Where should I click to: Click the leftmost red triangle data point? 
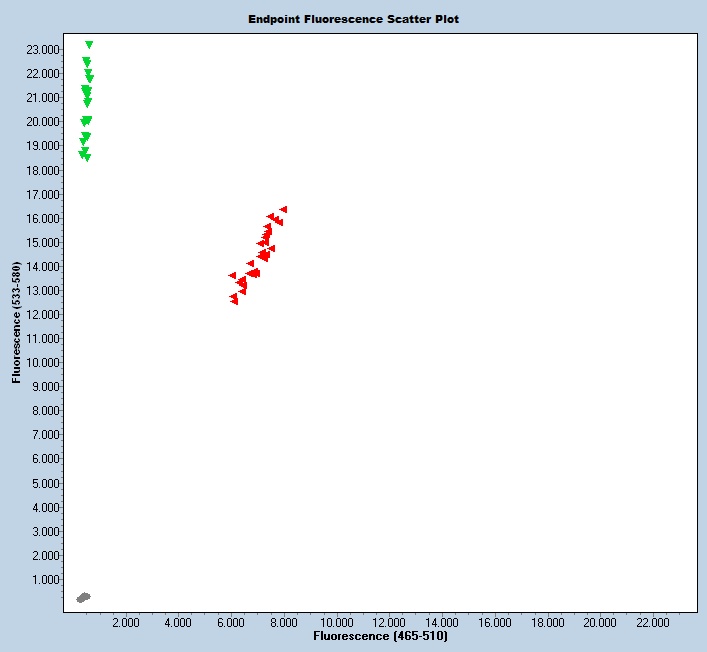[x=232, y=275]
